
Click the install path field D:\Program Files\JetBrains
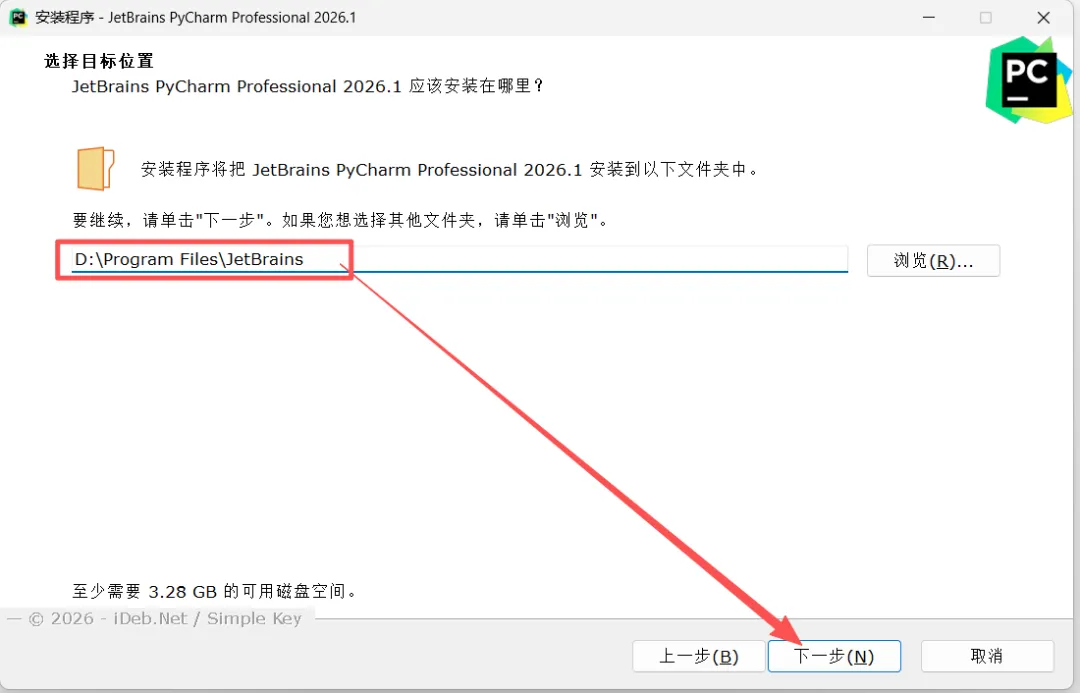click(459, 260)
